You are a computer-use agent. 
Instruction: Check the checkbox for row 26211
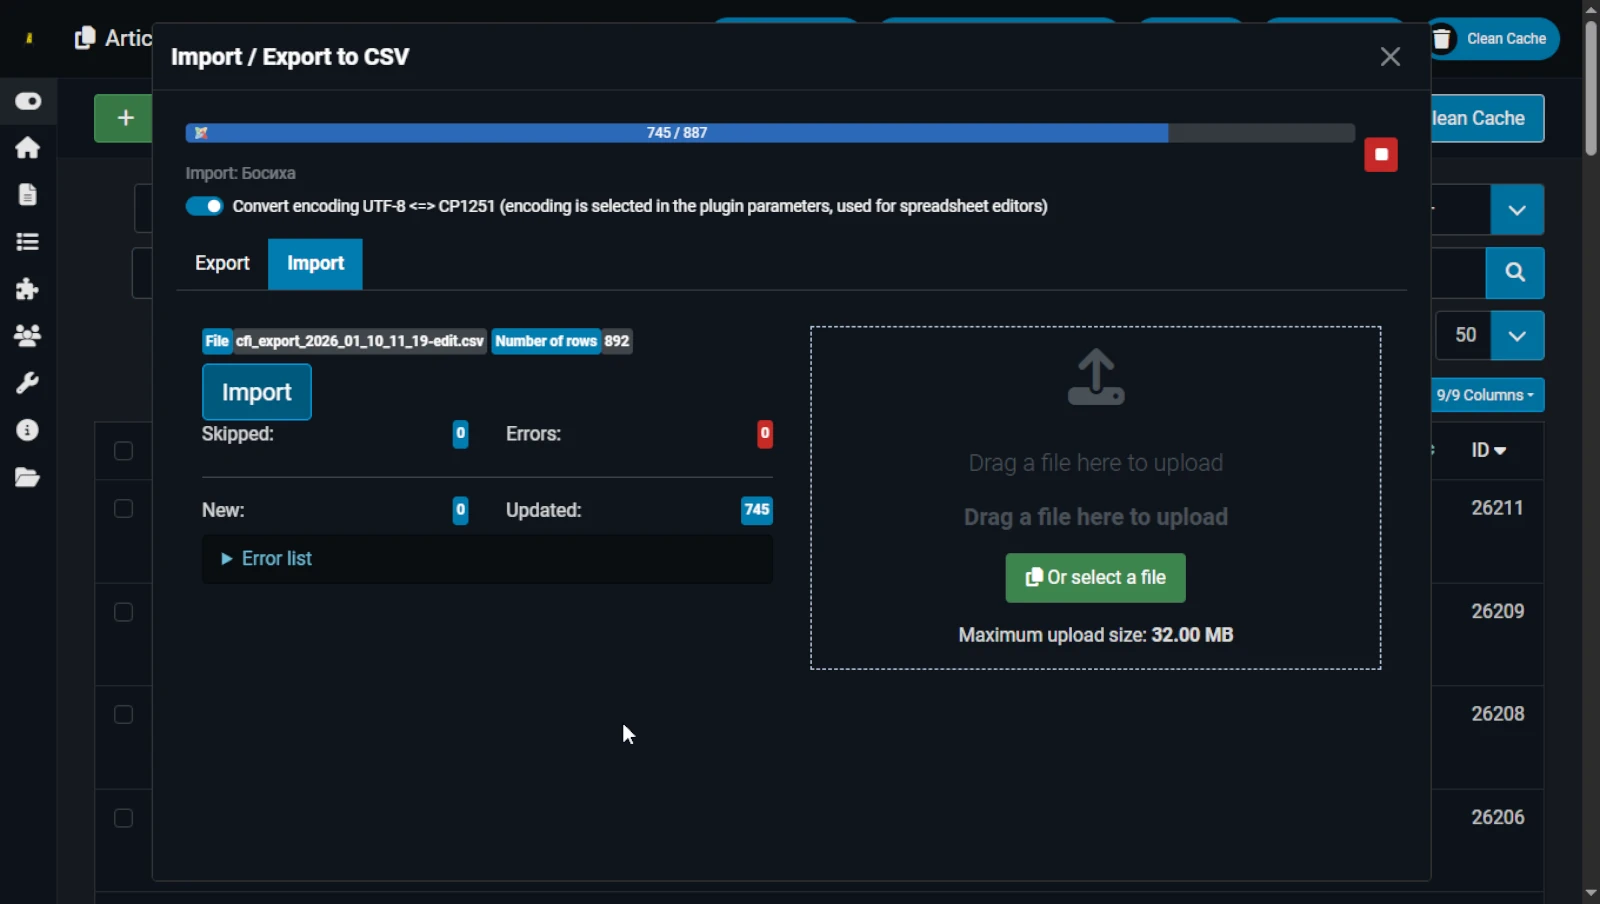click(123, 509)
